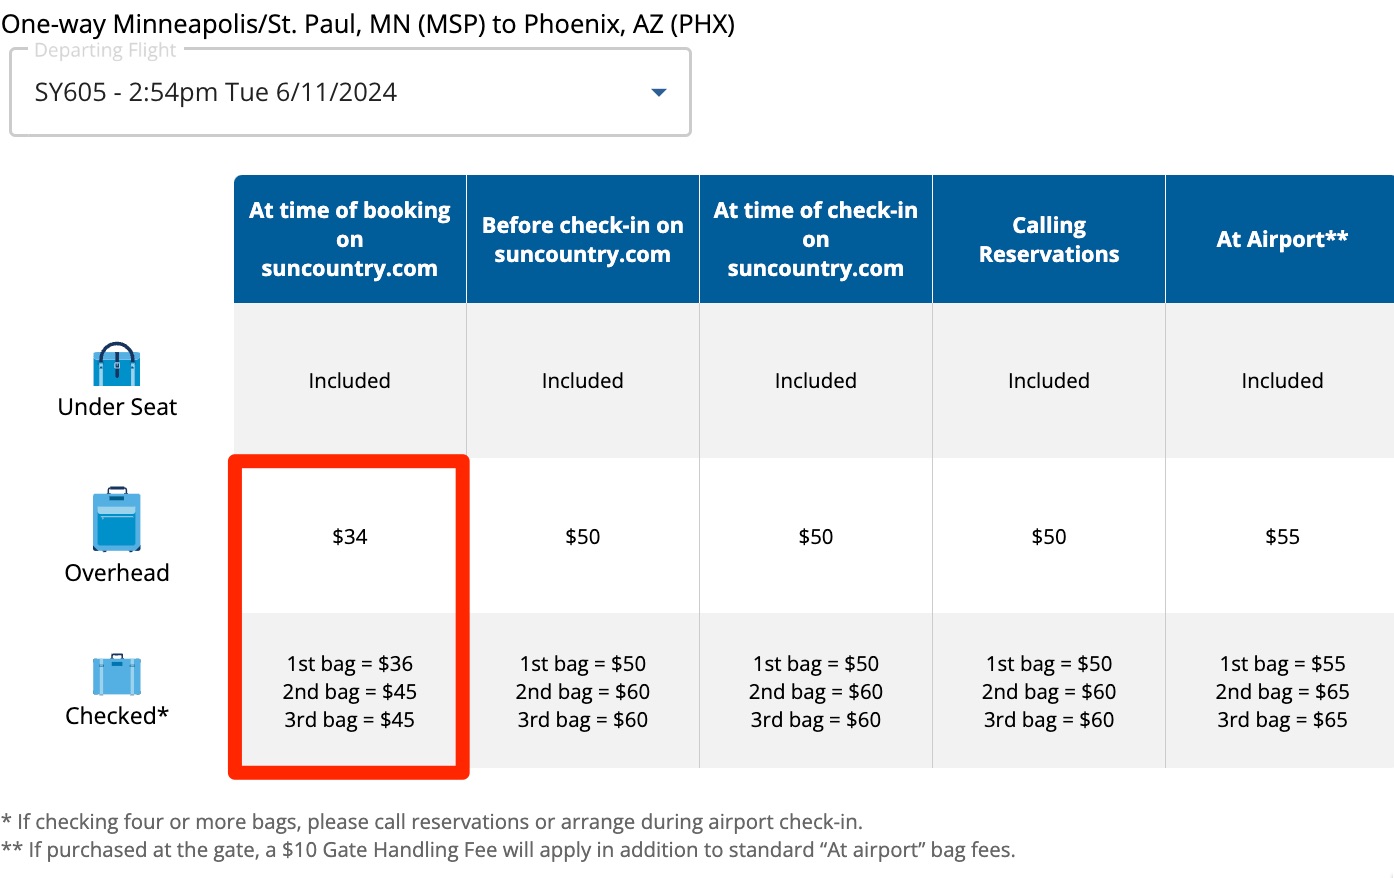Image resolution: width=1394 pixels, height=878 pixels.
Task: Select the $55 overhead At Airport fee
Action: click(1281, 536)
